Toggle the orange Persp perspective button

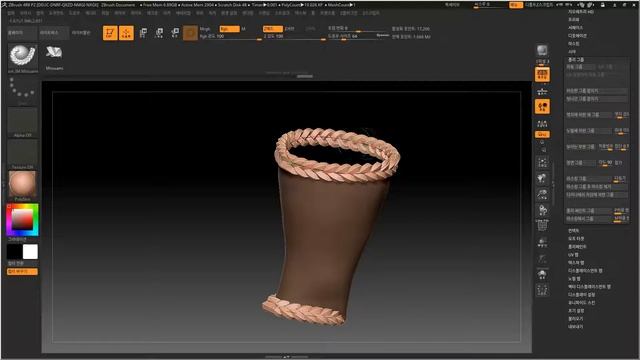542,74
